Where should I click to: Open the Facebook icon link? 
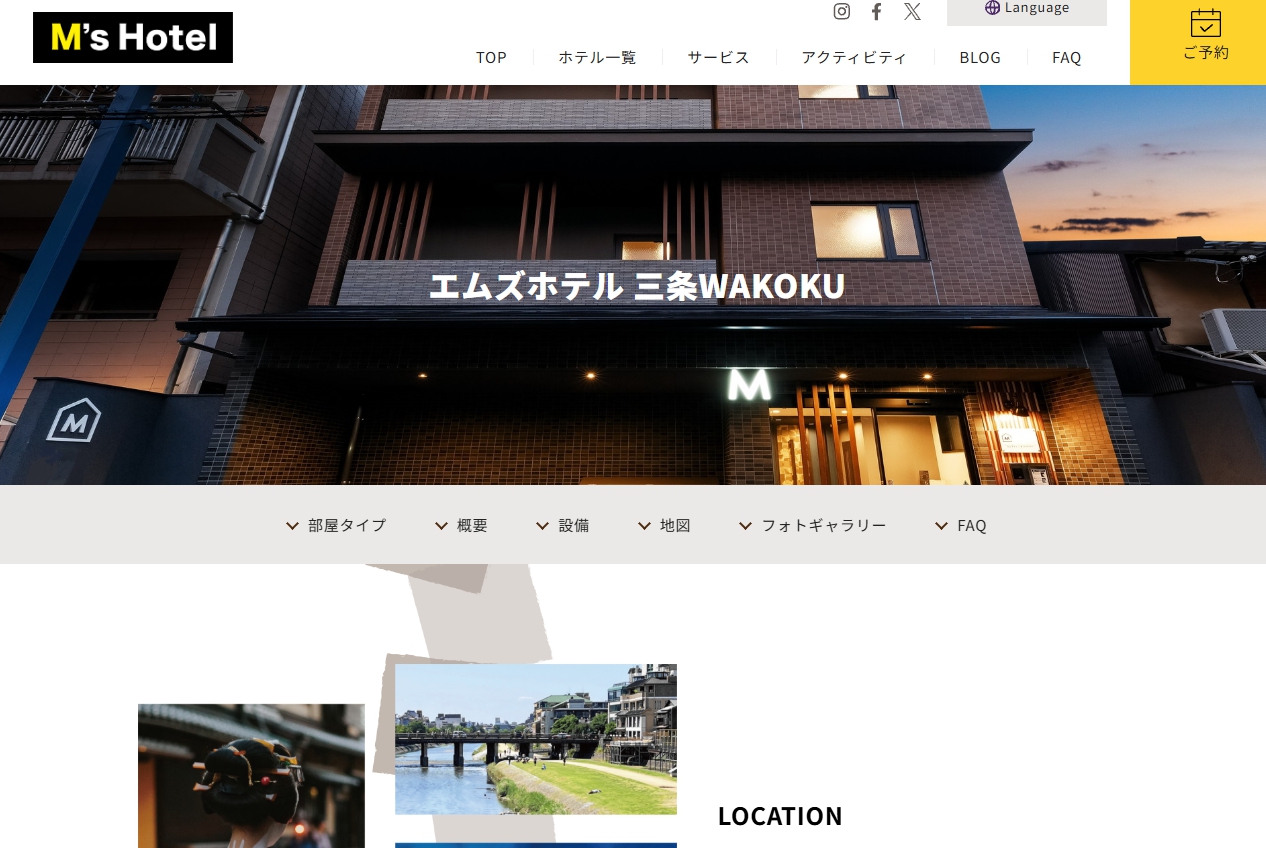(x=876, y=11)
